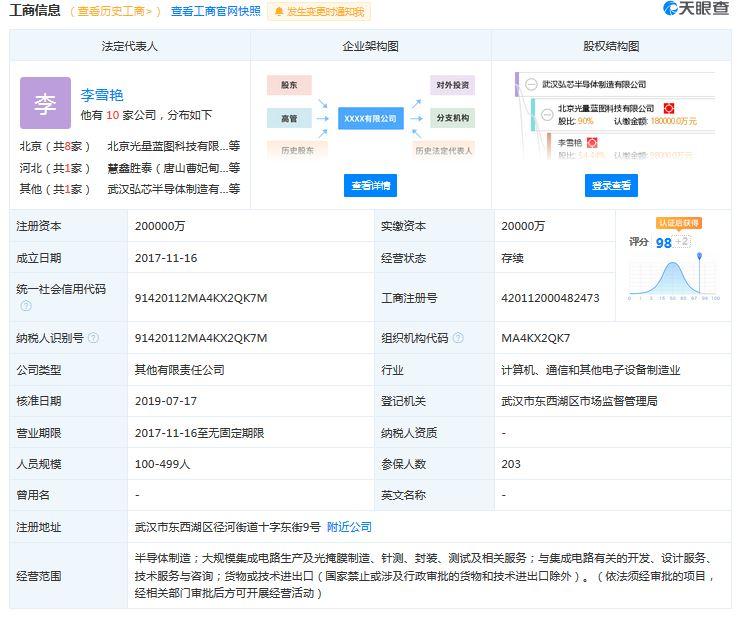Open 附近公司 link beside registered address
This screenshot has height=617, width=739.
coord(349,527)
